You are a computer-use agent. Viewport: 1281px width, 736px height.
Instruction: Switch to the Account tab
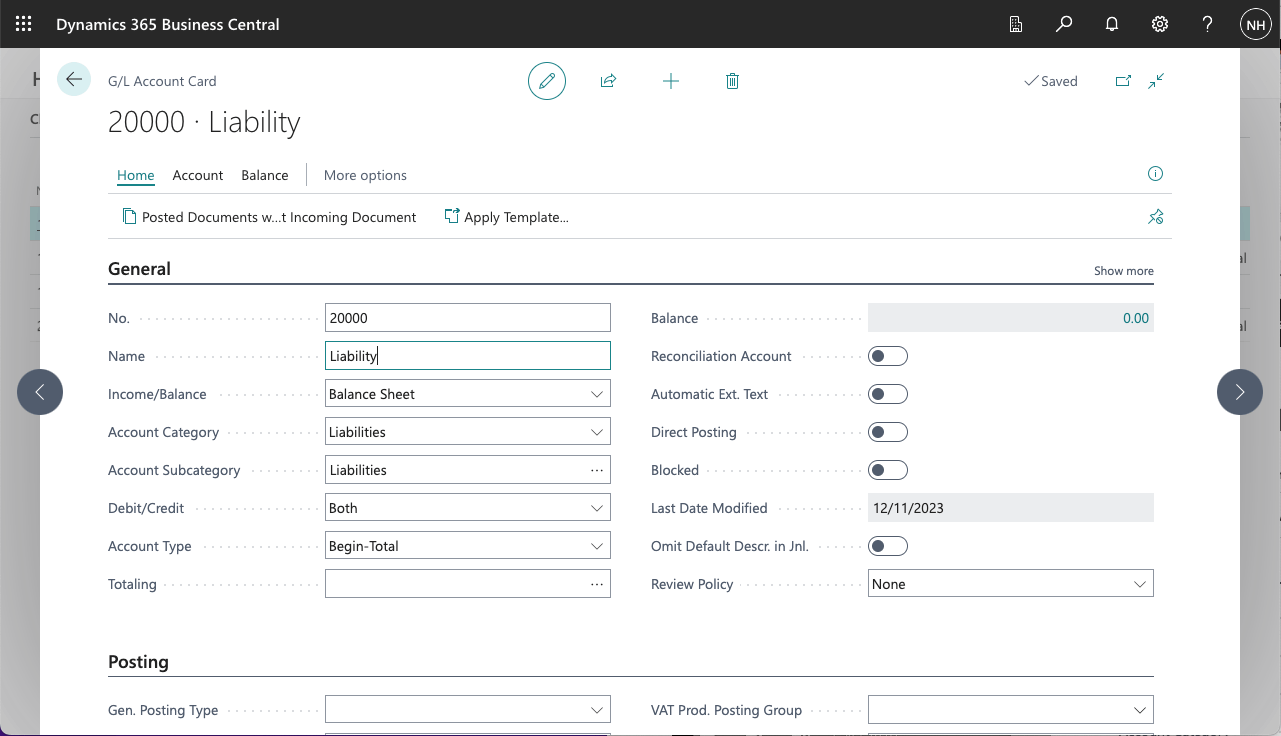(198, 175)
